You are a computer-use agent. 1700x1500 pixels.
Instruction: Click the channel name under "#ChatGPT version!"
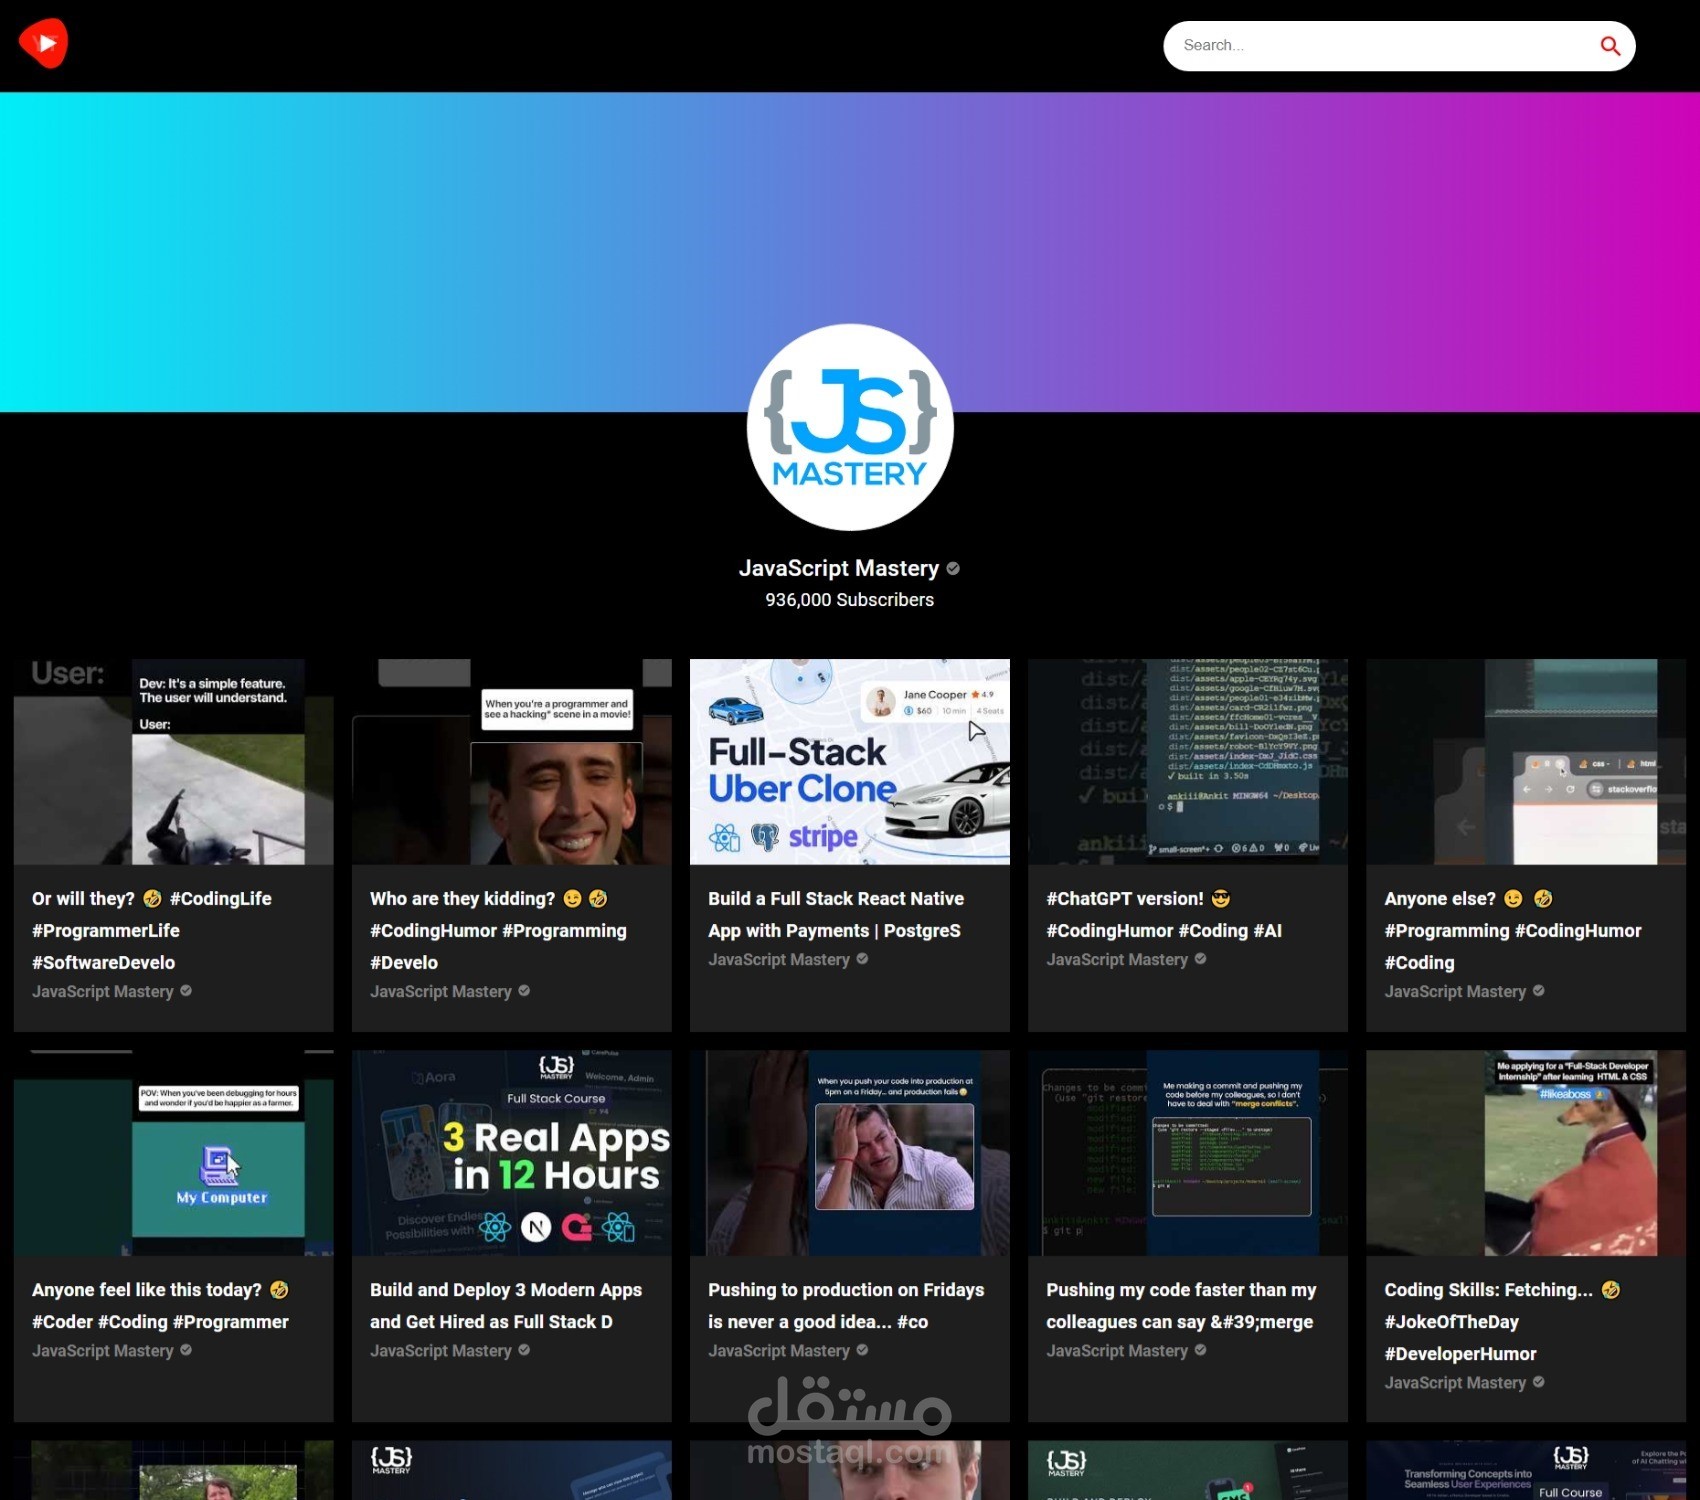click(x=1117, y=960)
